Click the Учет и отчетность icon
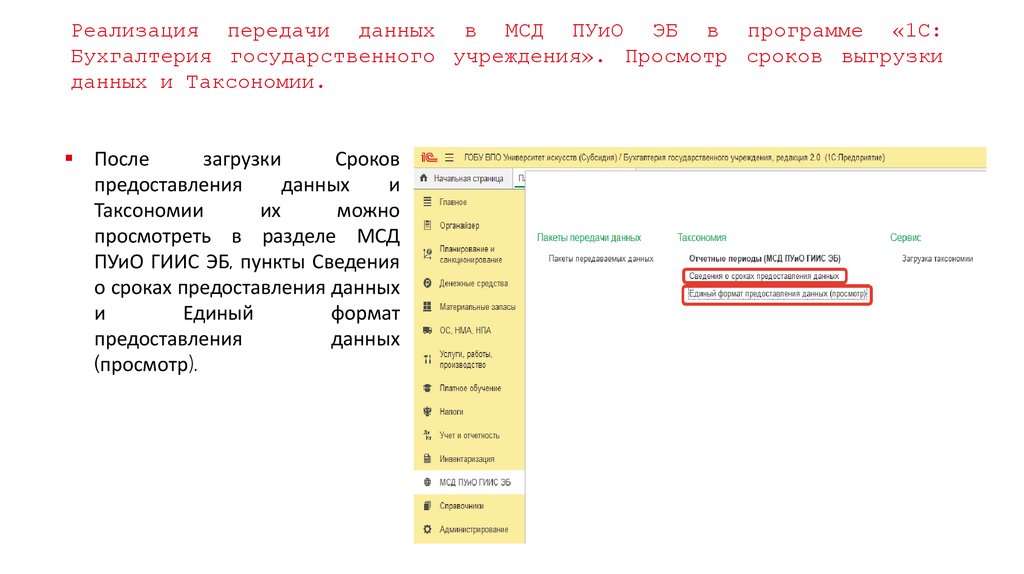The height and width of the screenshot is (574, 1024). [x=427, y=435]
